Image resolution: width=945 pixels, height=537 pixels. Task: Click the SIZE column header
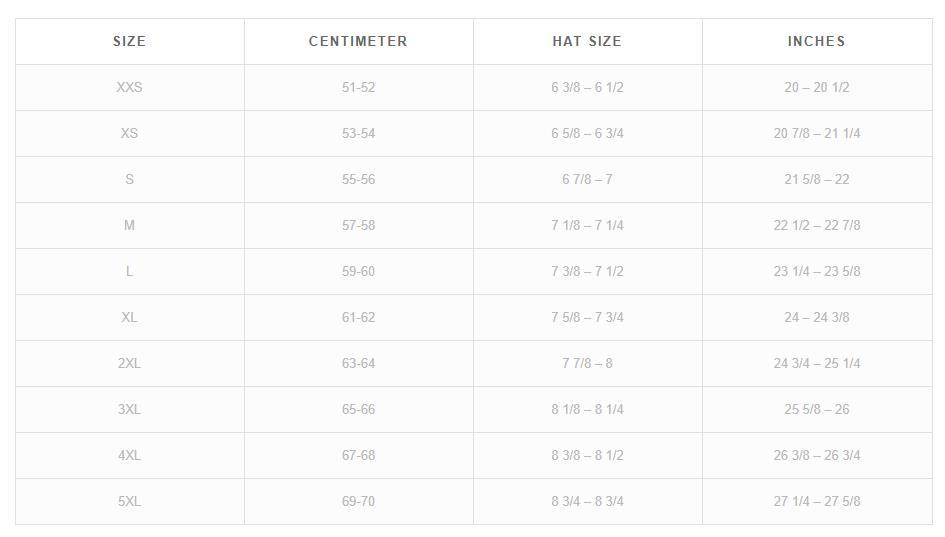(x=129, y=41)
